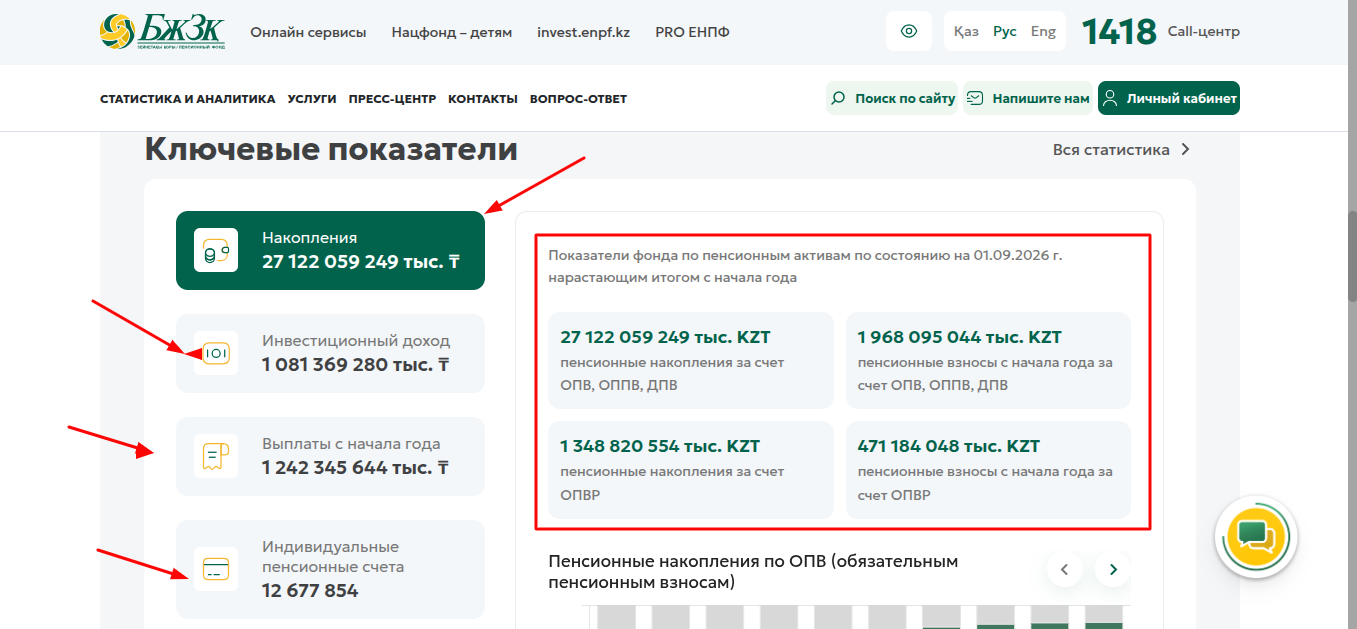Expand Вся статистика chevron arrow
1357x629 pixels.
1186,150
